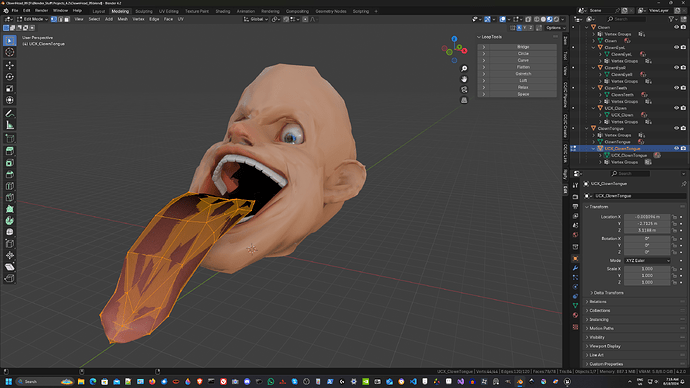Select the Move tool
This screenshot has width=690, height=388.
10,65
